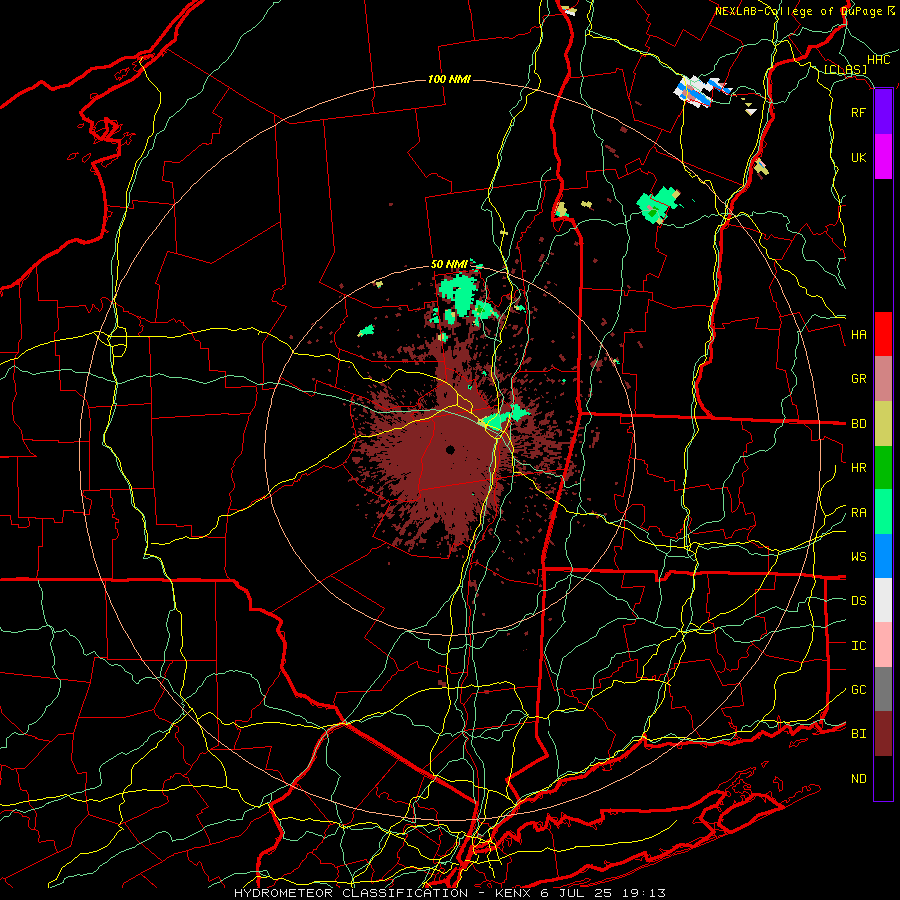Click the ND black legend swatch
Image resolution: width=900 pixels, height=900 pixels.
coord(883,778)
